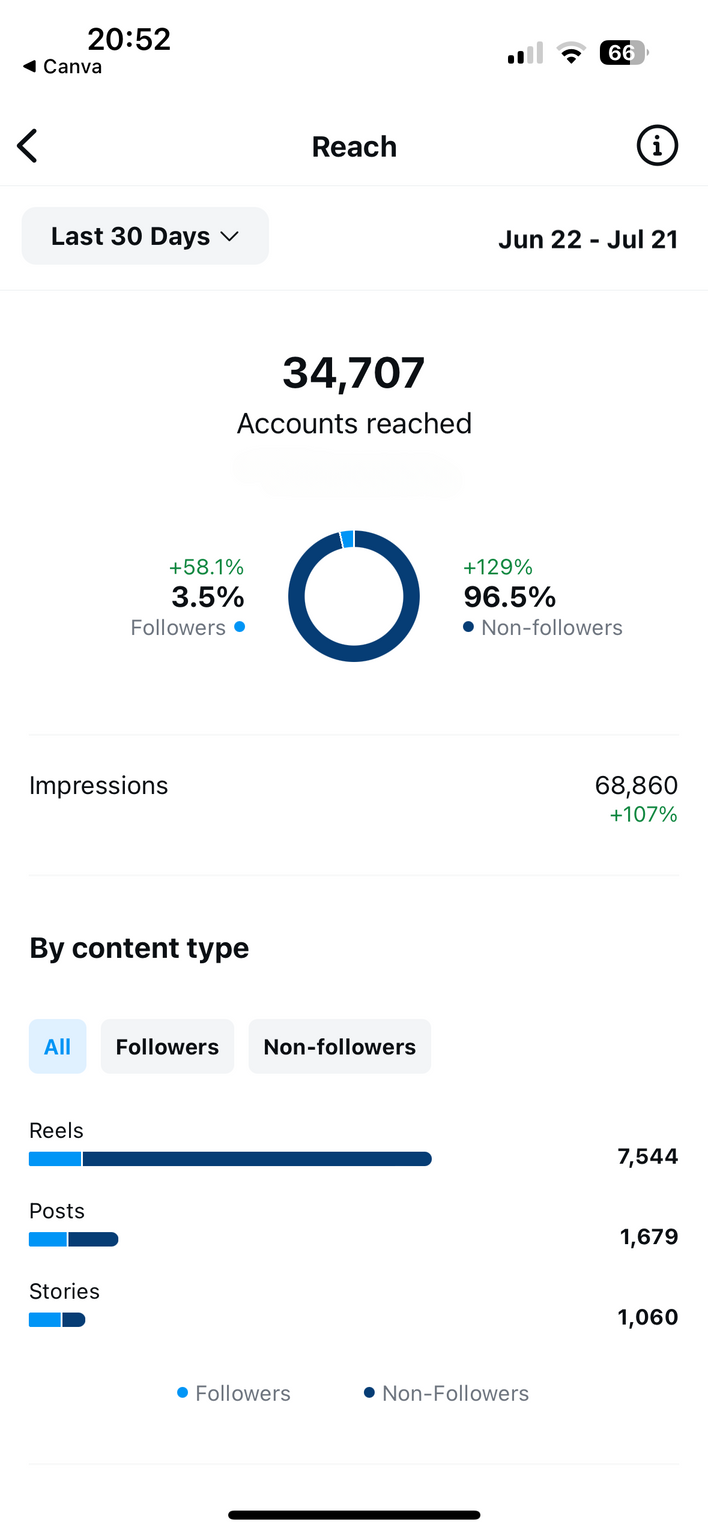Screen dimensions: 708x1534
Task: Switch to the Non-followers filter chip
Action: [339, 1047]
